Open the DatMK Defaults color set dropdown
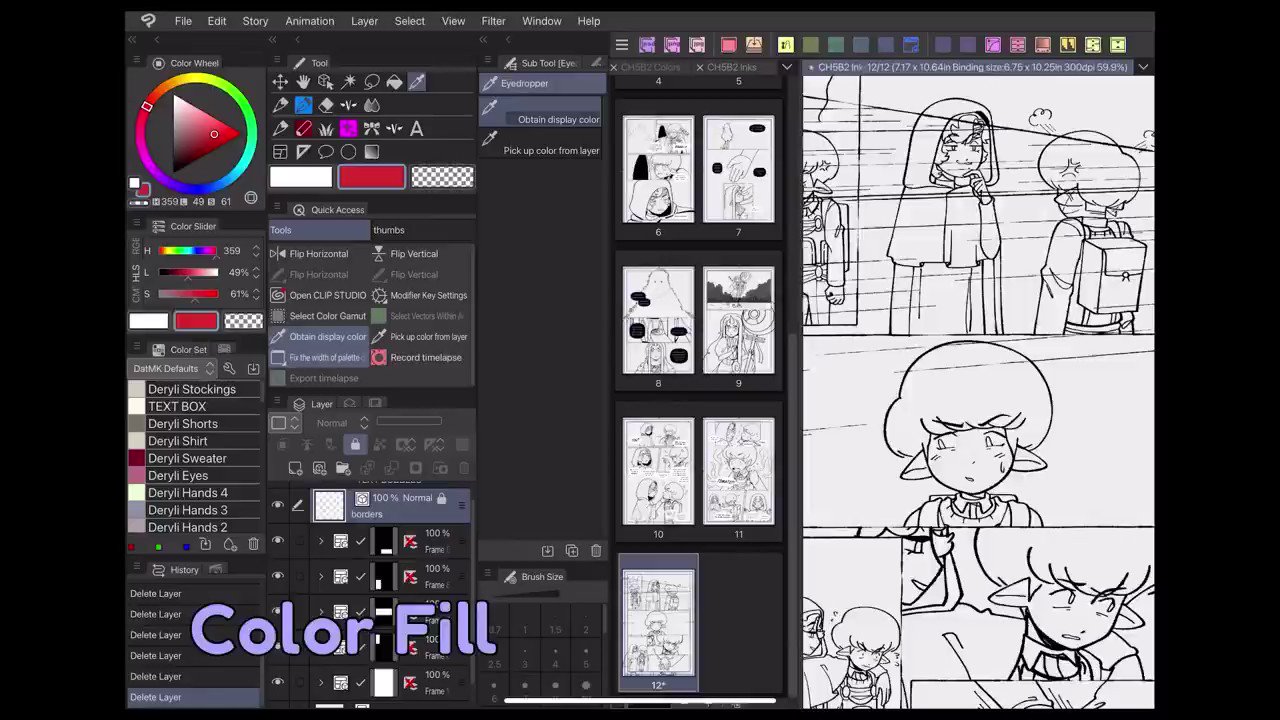The height and width of the screenshot is (720, 1280). click(x=174, y=369)
